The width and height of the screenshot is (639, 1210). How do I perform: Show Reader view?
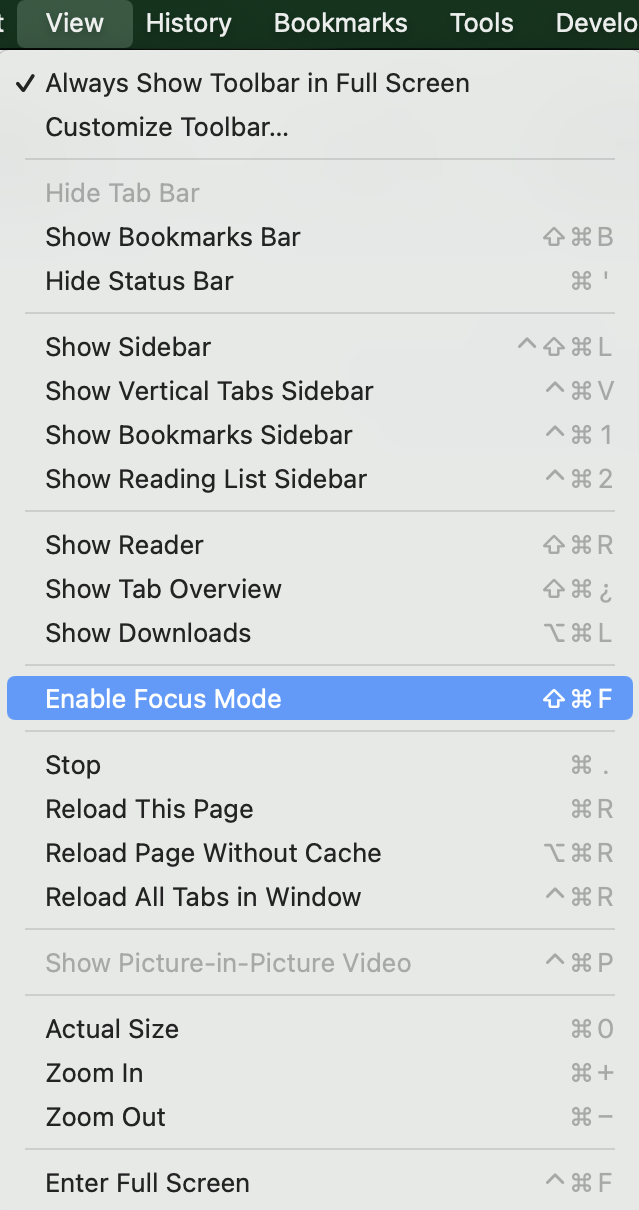(124, 545)
